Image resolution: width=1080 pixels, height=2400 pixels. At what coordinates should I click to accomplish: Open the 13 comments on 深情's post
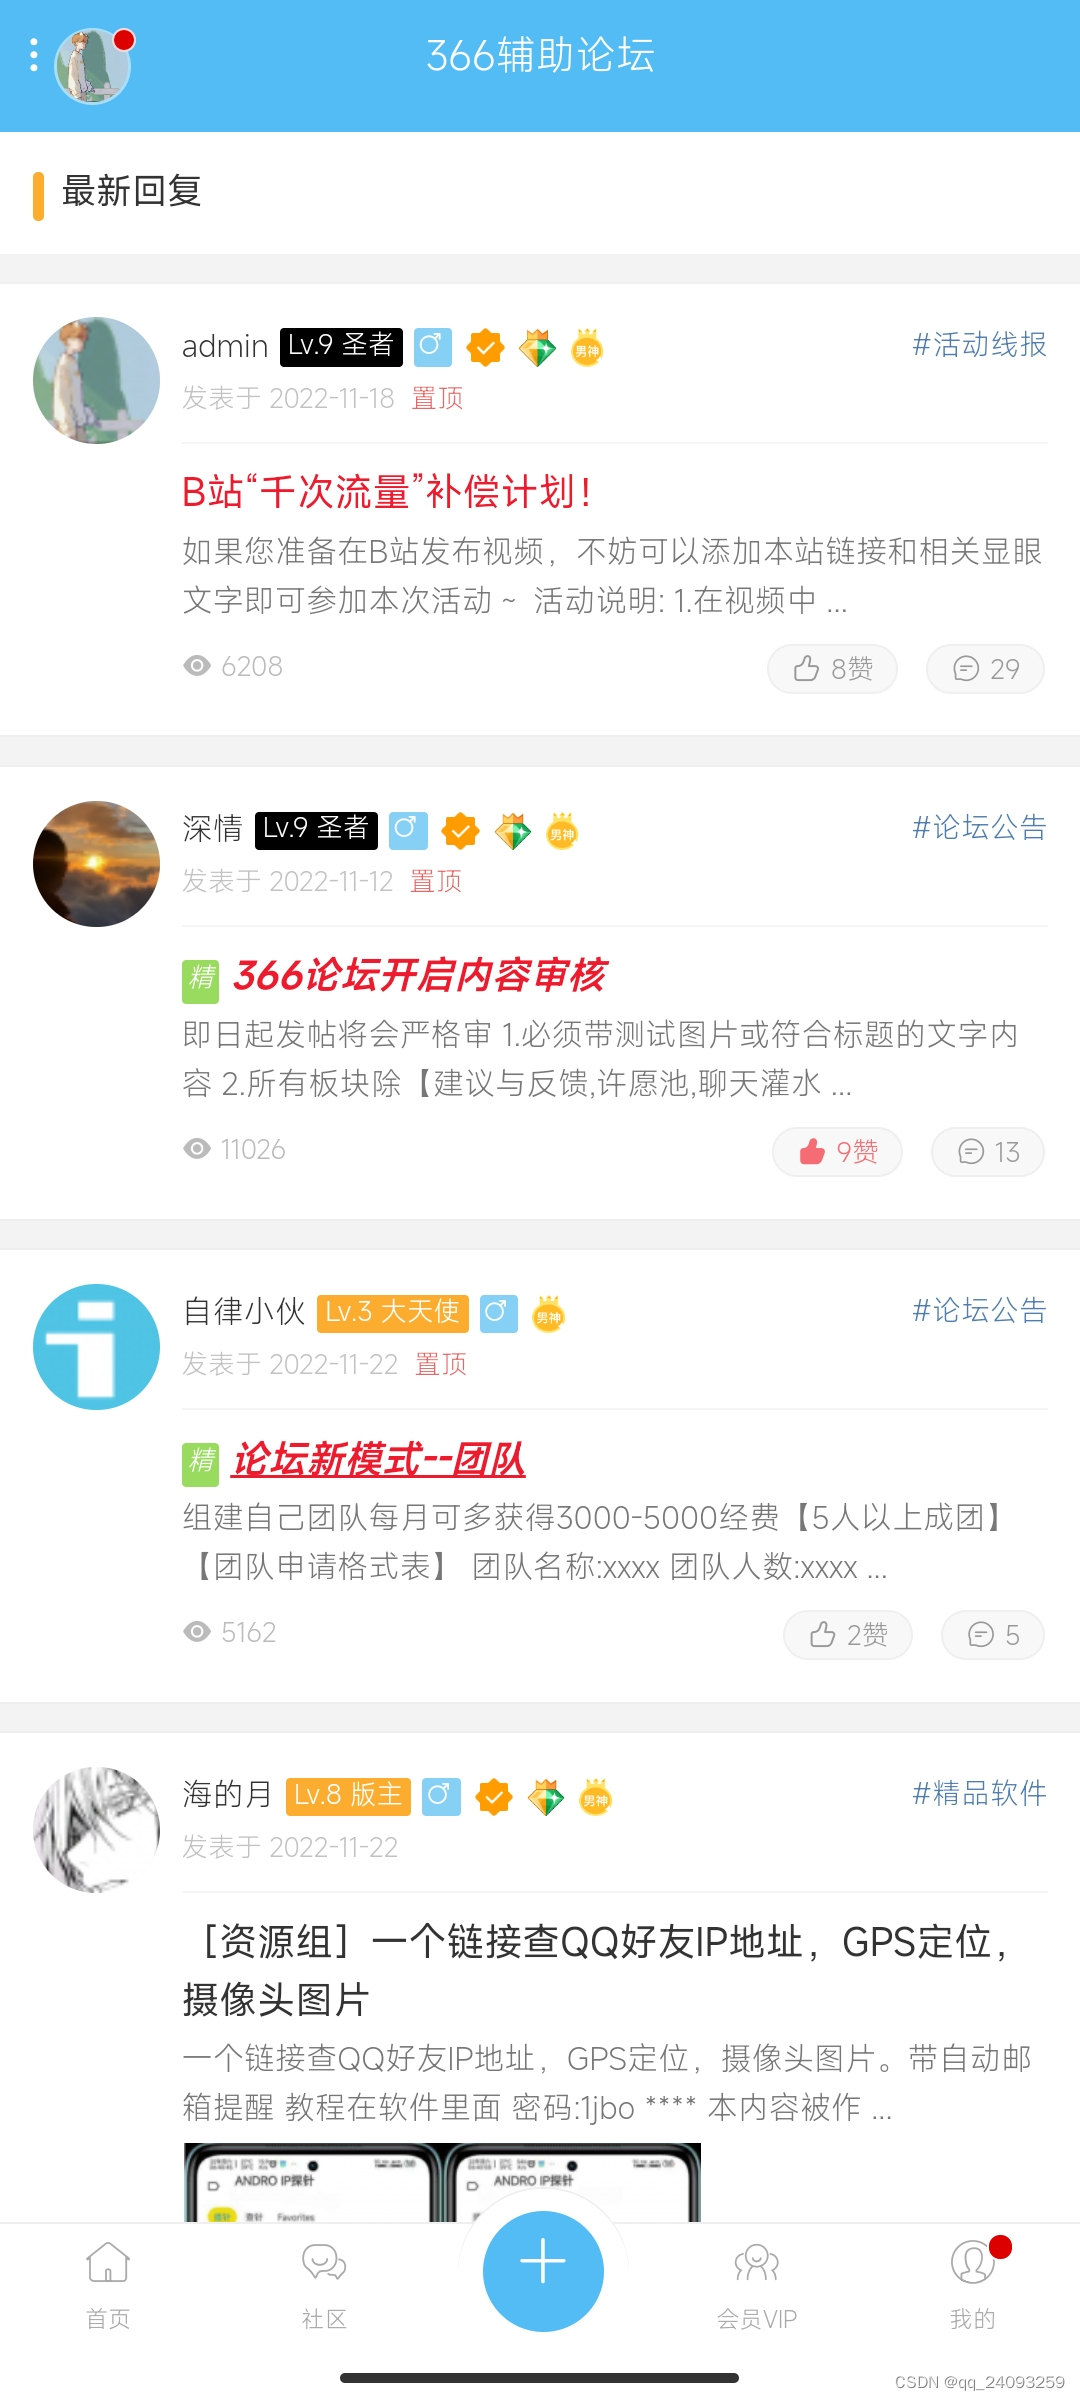[988, 1152]
